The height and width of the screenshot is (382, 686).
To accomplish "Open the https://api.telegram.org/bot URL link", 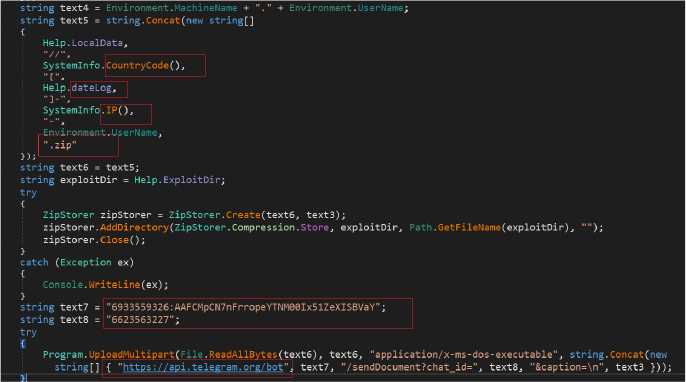I will click(203, 367).
